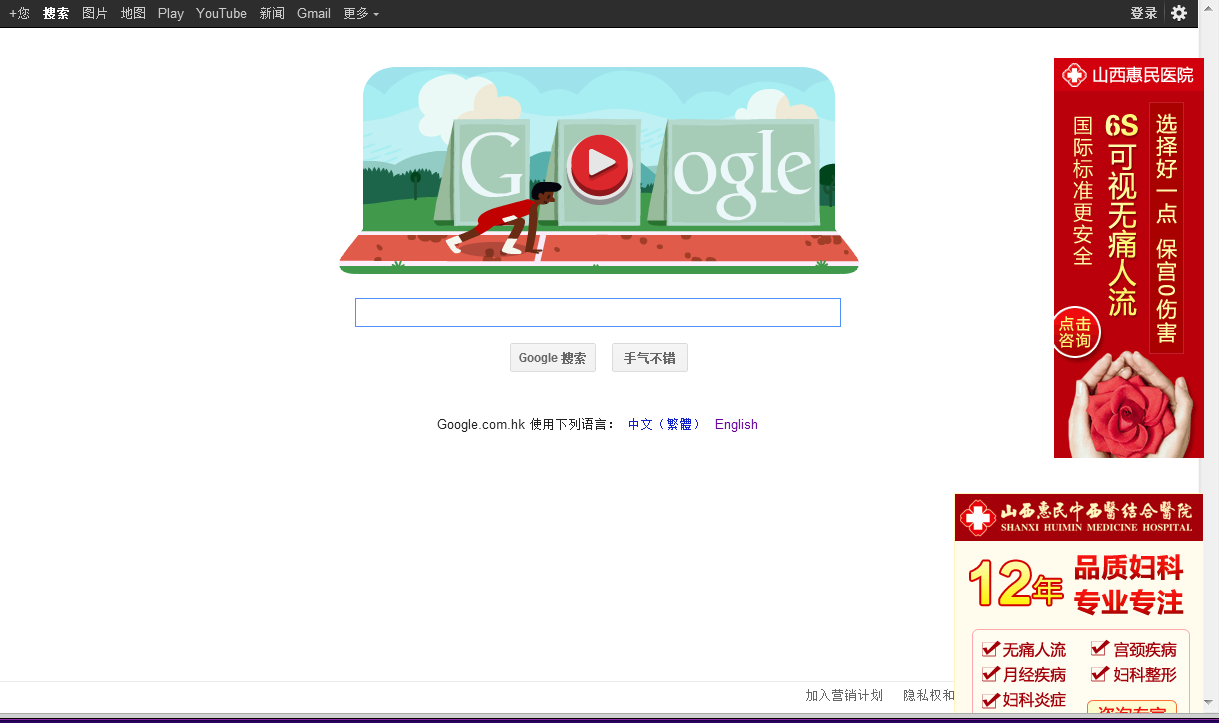Switch language to English

coord(736,424)
